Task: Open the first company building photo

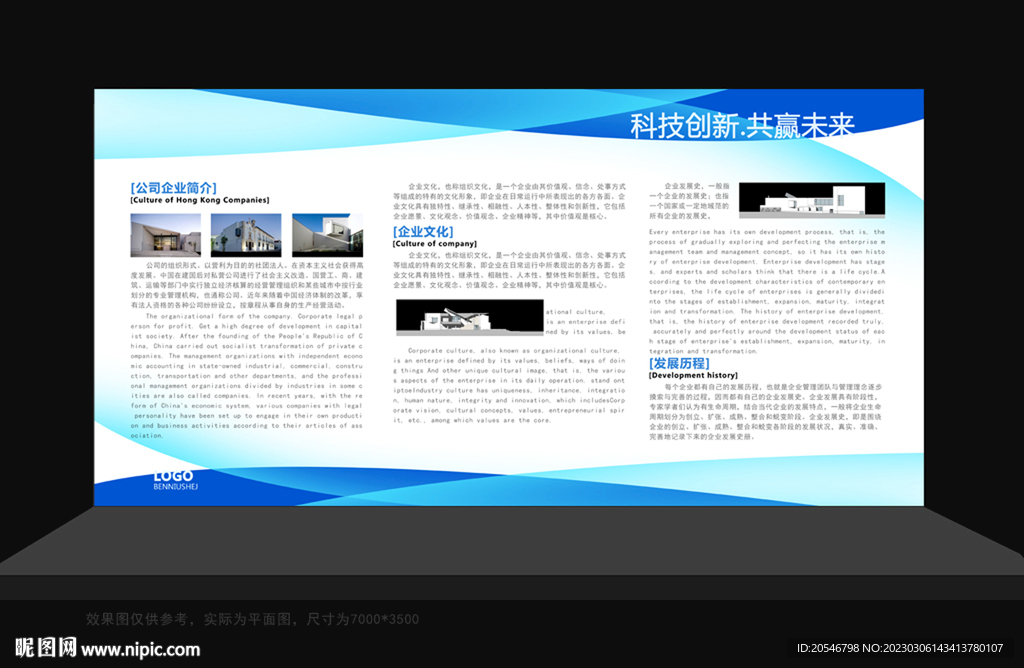Action: point(166,235)
